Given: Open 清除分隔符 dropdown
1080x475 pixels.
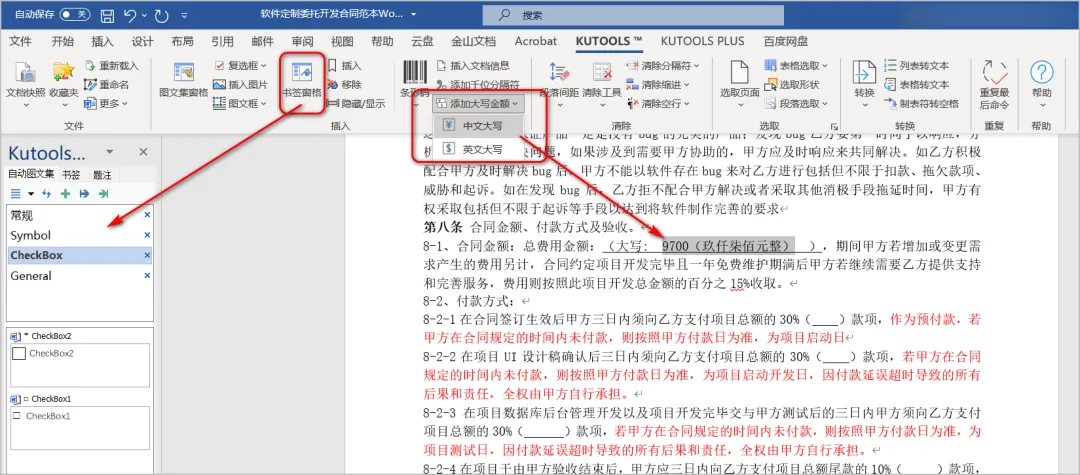Looking at the screenshot, I should point(663,66).
